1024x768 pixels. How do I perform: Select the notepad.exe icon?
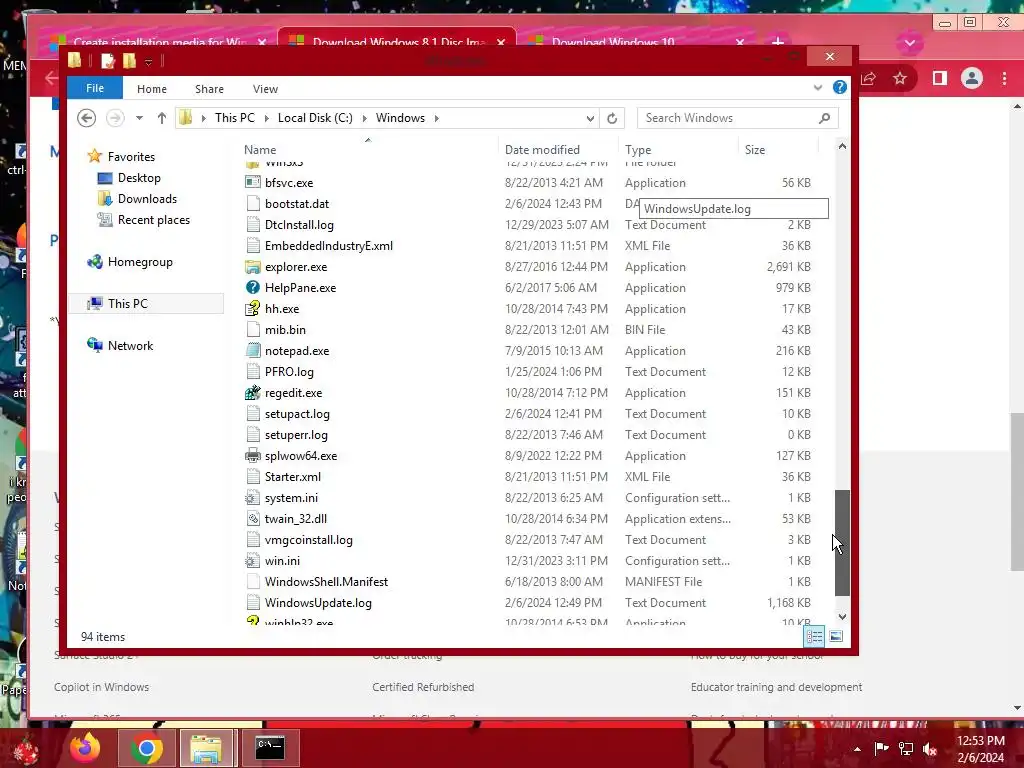pos(253,351)
